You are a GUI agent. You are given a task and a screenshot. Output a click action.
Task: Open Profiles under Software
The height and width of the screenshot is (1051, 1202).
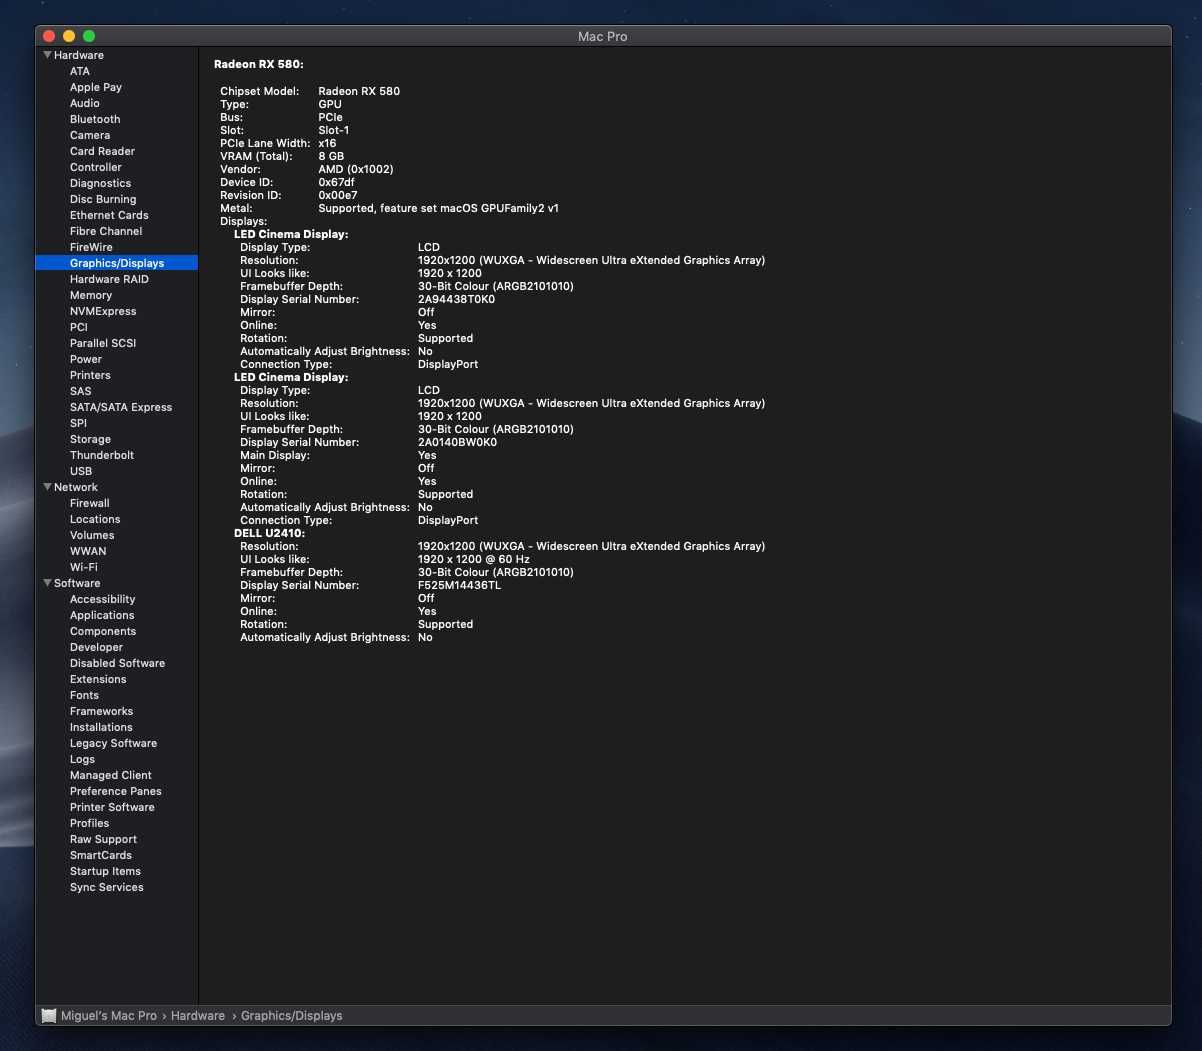click(90, 823)
